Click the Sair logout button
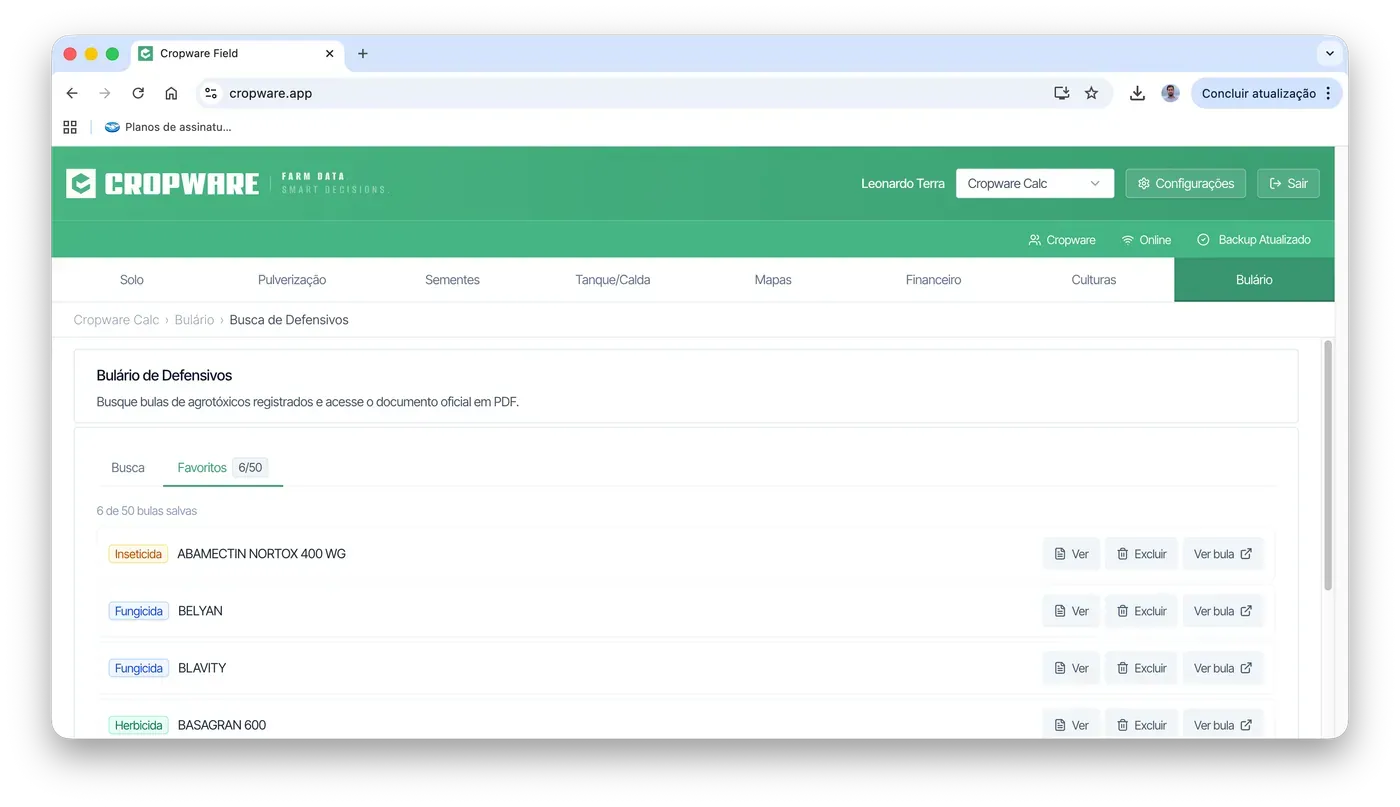Screen dimensions: 1400x807 tap(1288, 184)
